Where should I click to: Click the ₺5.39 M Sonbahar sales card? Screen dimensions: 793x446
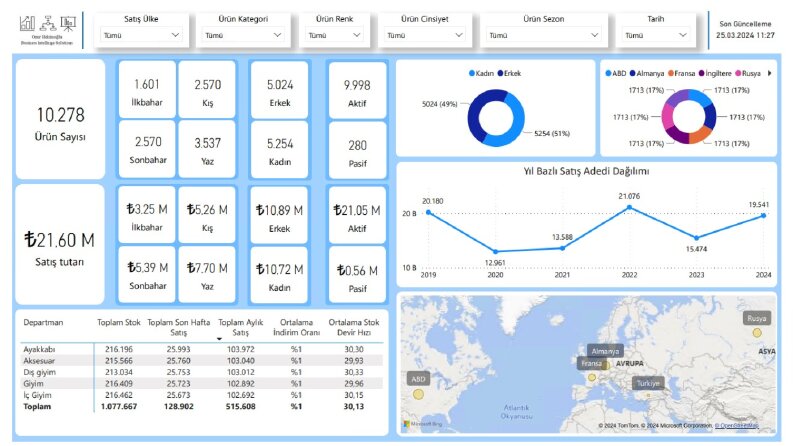147,274
